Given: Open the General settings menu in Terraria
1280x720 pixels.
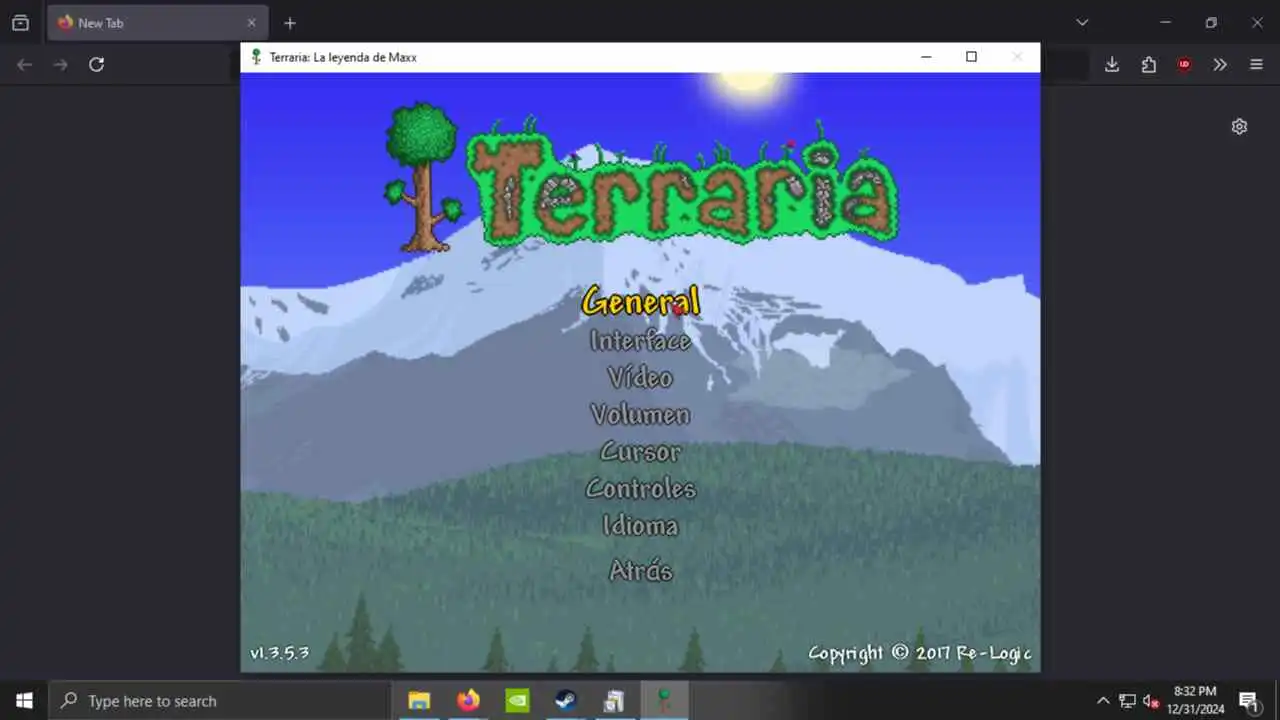Looking at the screenshot, I should [640, 301].
